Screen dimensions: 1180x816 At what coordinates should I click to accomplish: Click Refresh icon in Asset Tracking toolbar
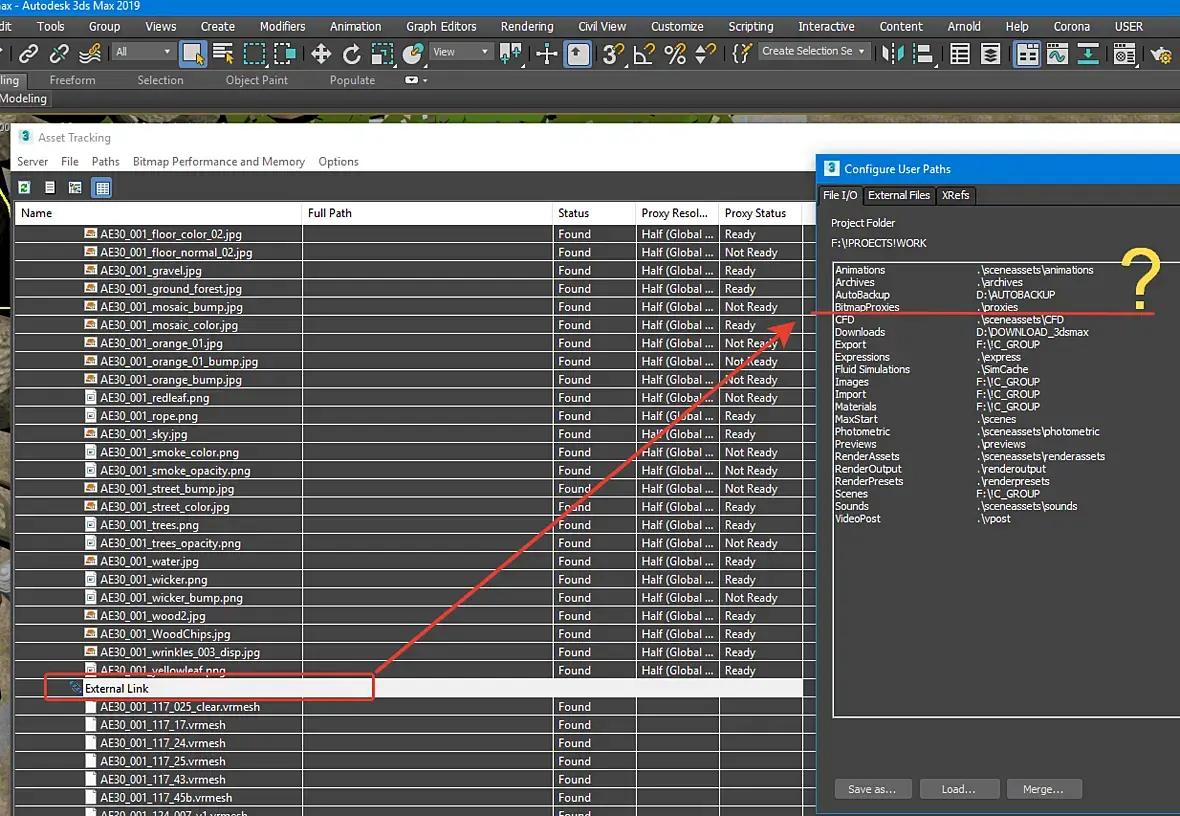[x=24, y=187]
